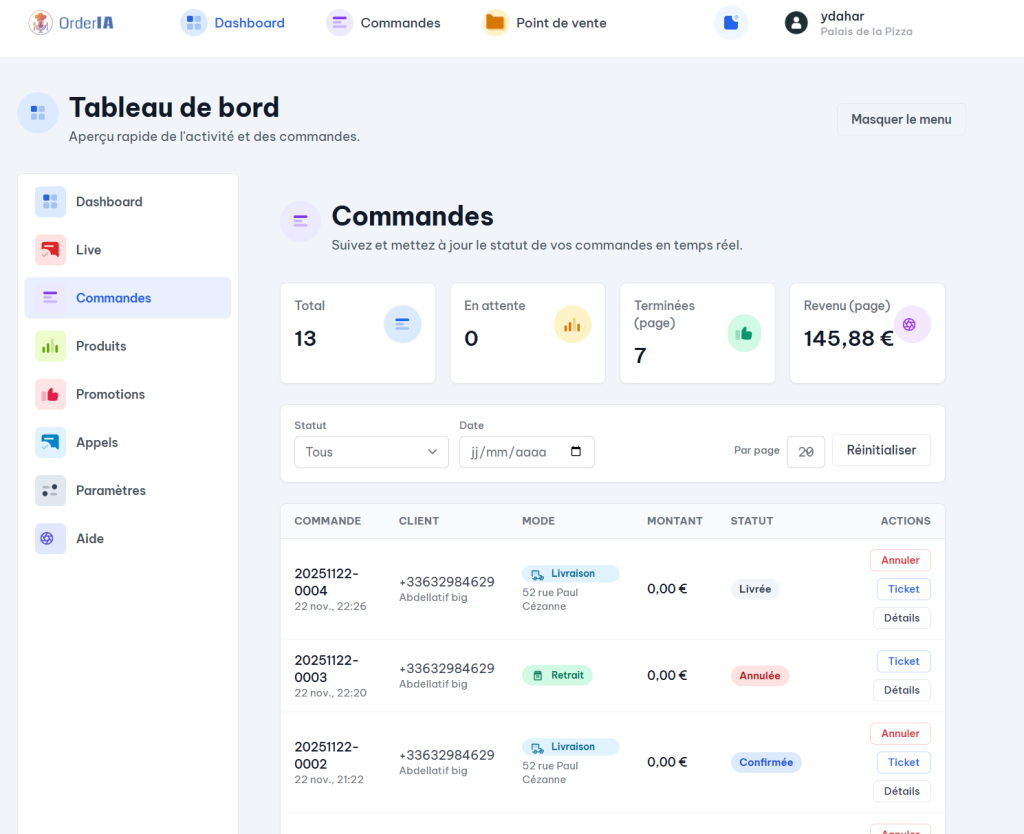Hide the sidebar with Masquer le menu
The width and height of the screenshot is (1024, 834).
901,119
